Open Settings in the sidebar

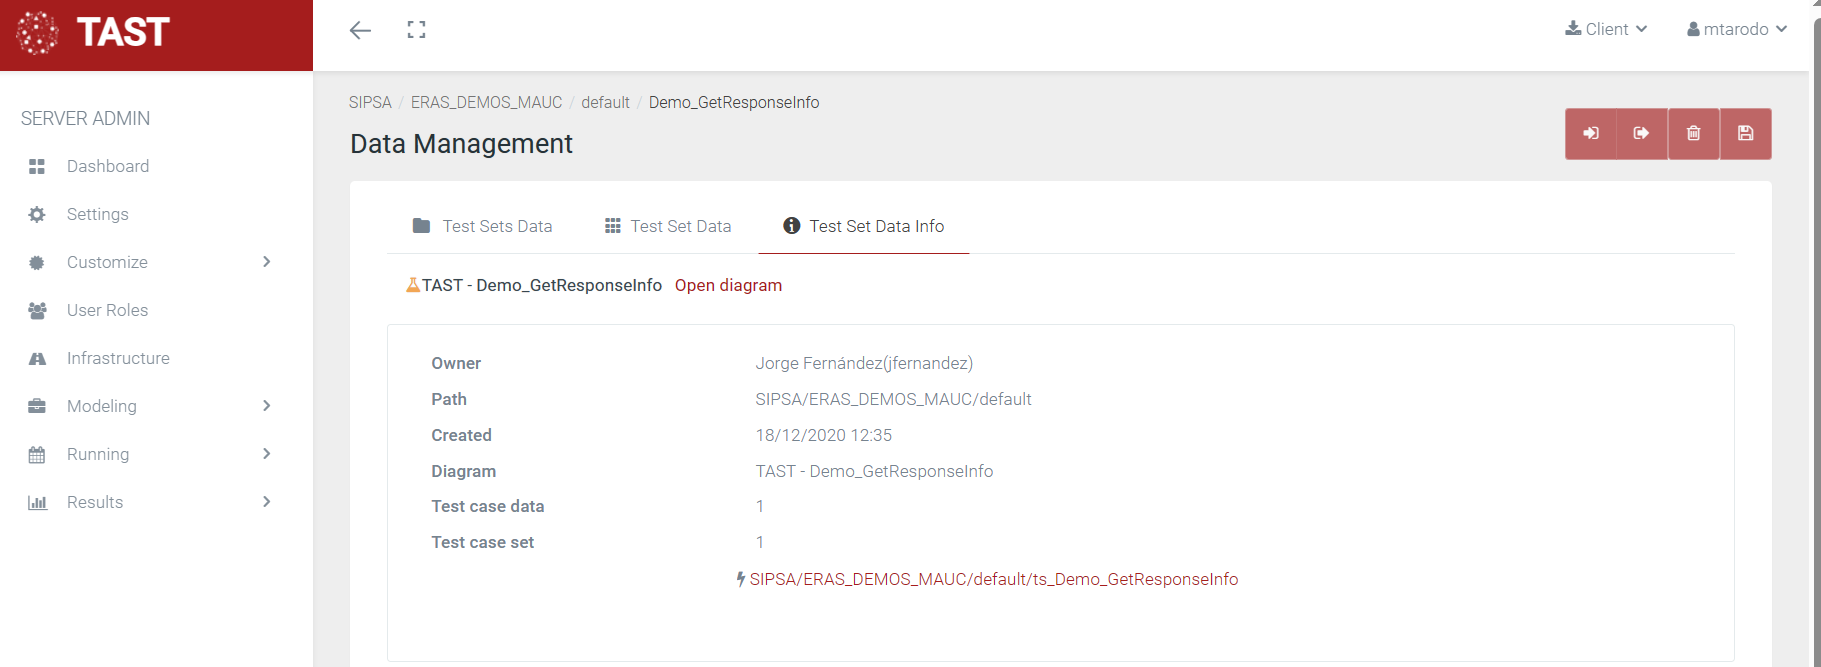click(x=97, y=214)
